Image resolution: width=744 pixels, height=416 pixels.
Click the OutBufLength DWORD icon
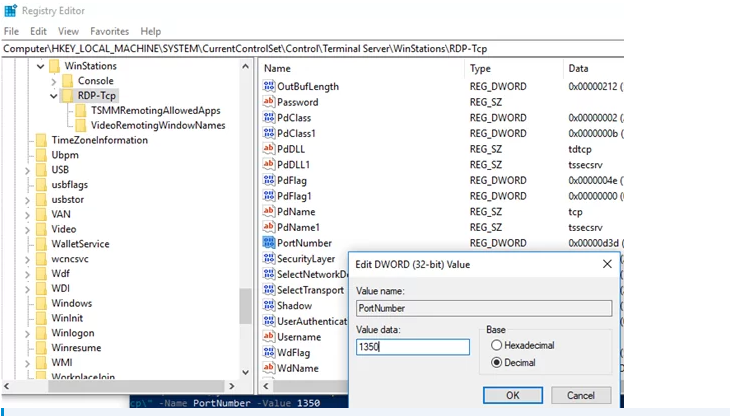[x=268, y=87]
